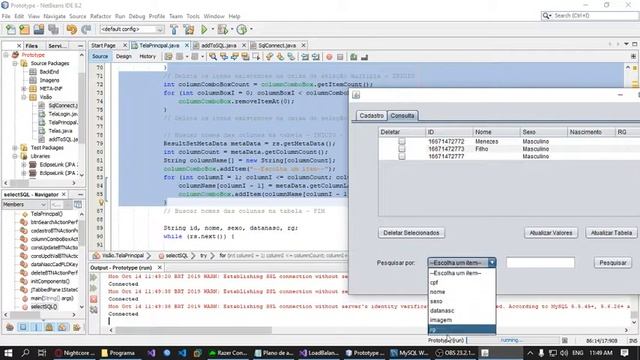Click the Clean and Build icon
Screen dimensions: 640x360
[189, 29]
